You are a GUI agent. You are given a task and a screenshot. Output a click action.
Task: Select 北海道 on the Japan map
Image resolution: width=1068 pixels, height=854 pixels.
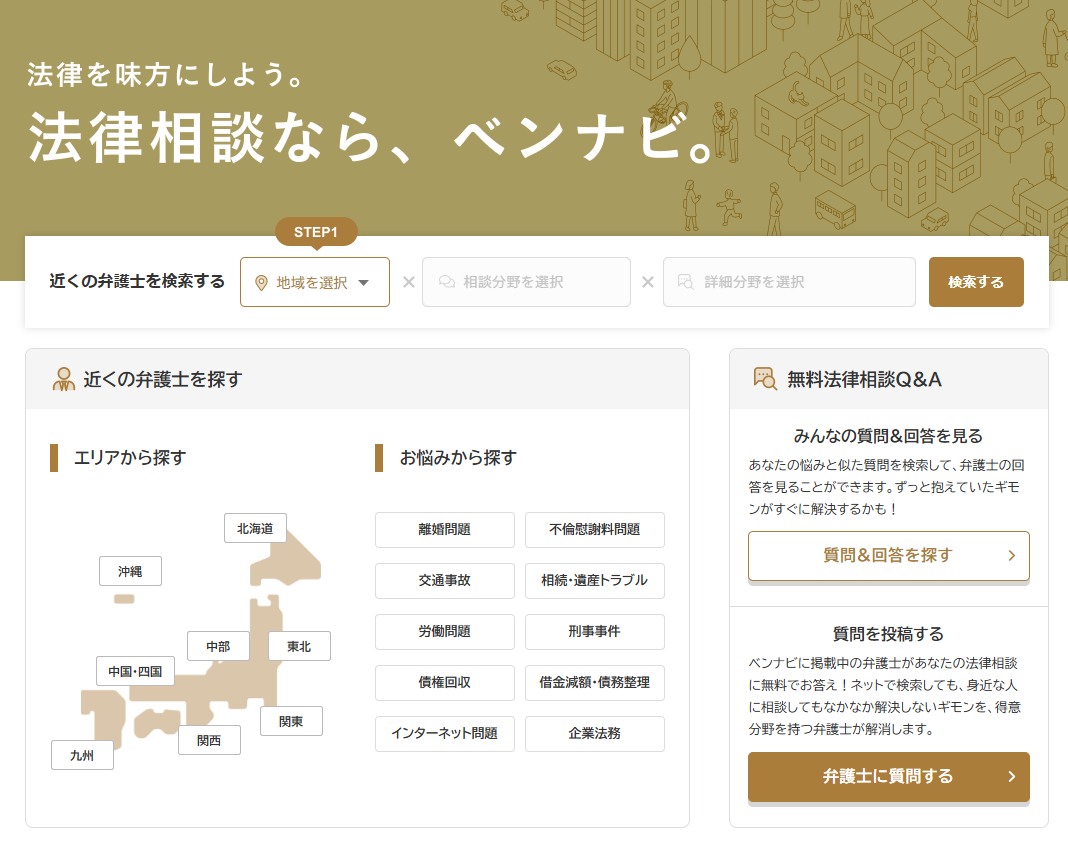[255, 528]
